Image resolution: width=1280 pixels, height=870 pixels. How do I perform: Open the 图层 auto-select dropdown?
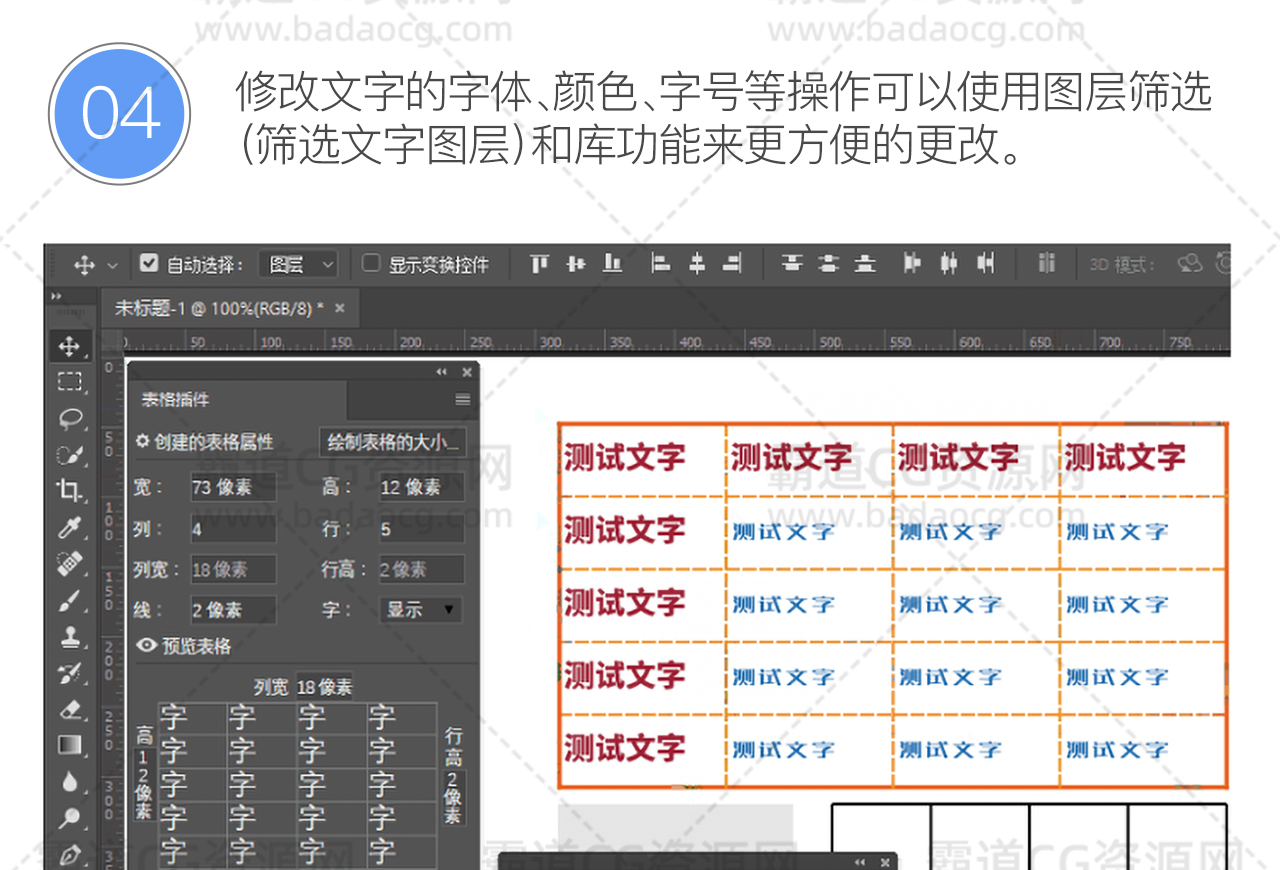tap(298, 264)
